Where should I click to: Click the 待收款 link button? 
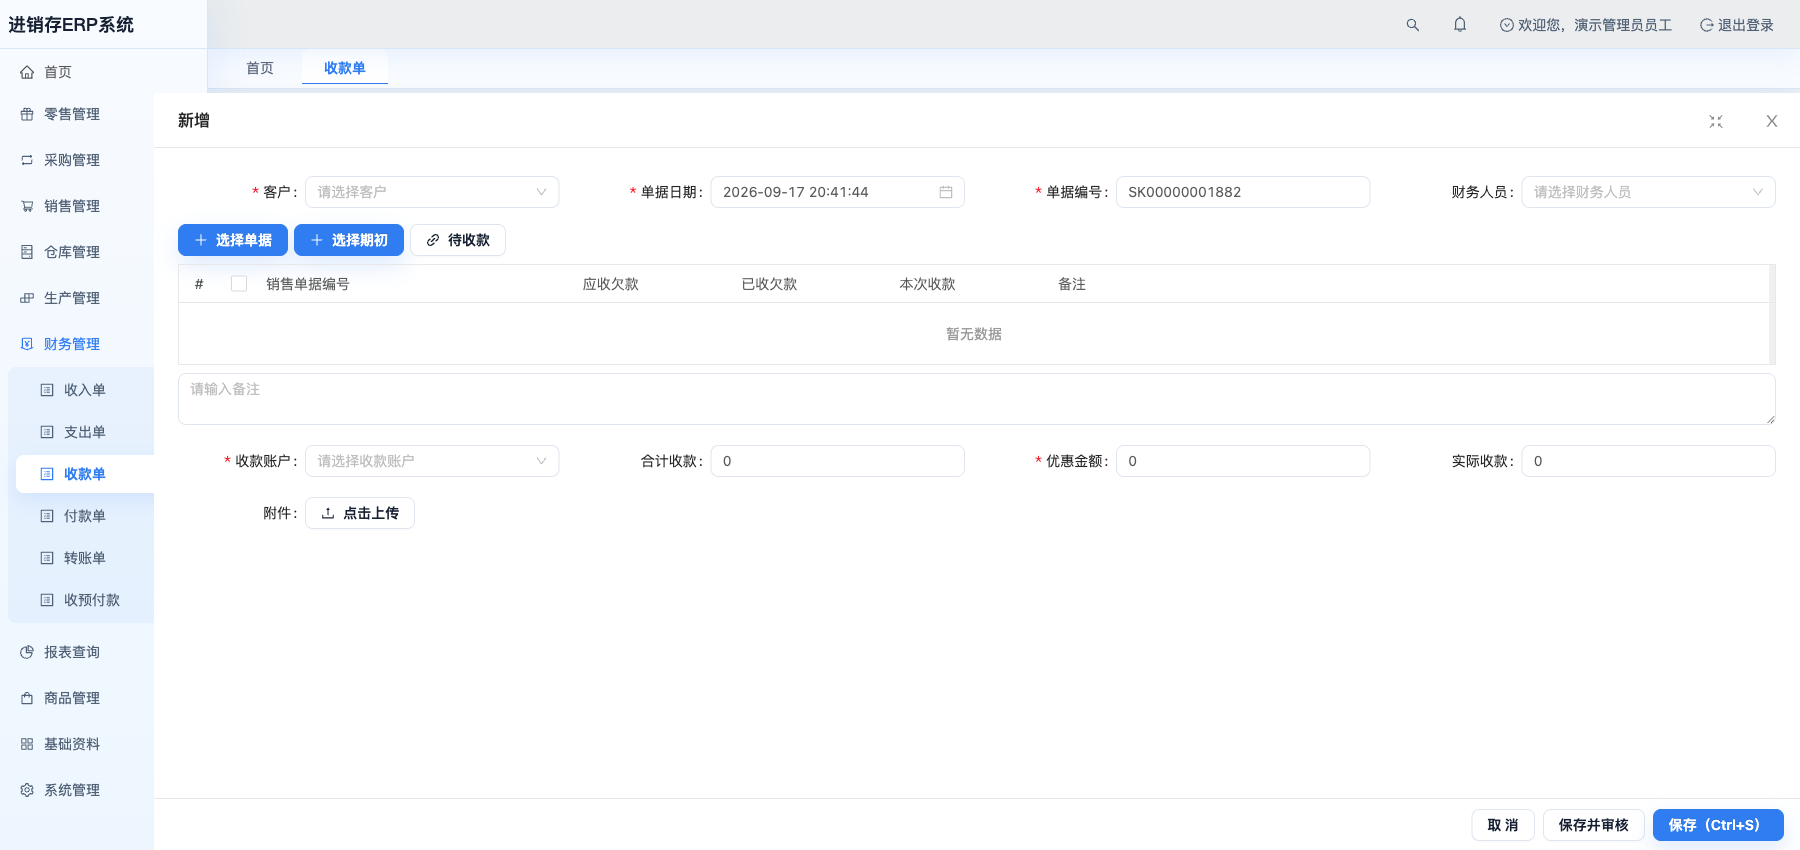[x=458, y=240]
